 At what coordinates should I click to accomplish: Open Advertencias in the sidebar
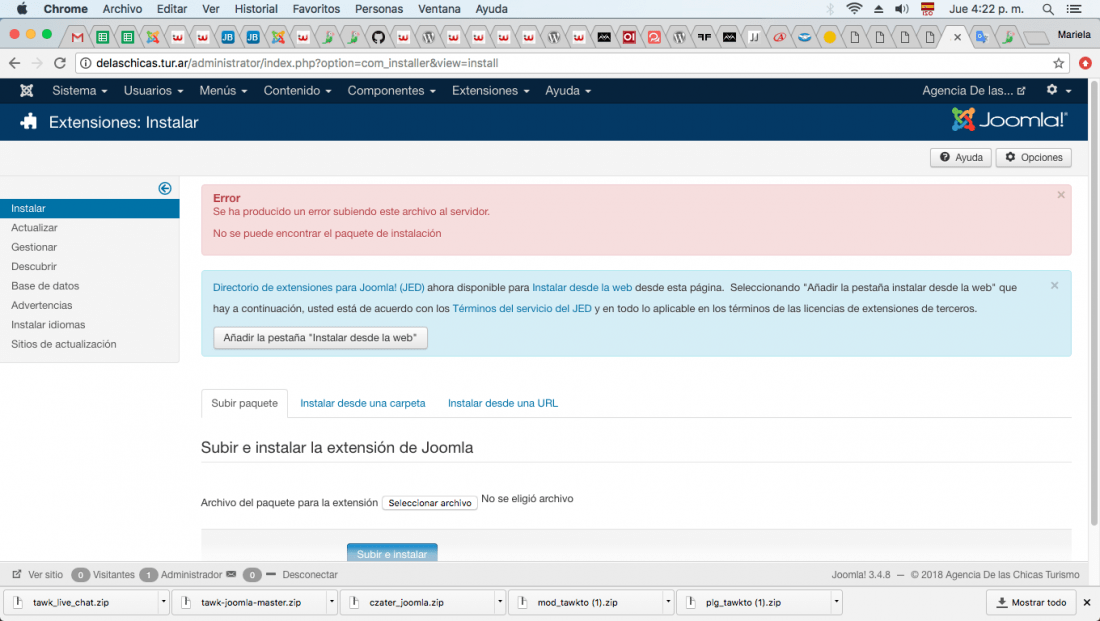click(x=41, y=305)
